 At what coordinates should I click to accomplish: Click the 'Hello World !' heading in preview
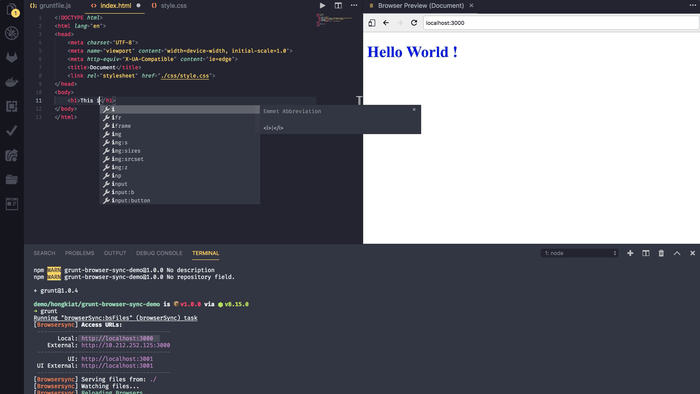point(412,52)
